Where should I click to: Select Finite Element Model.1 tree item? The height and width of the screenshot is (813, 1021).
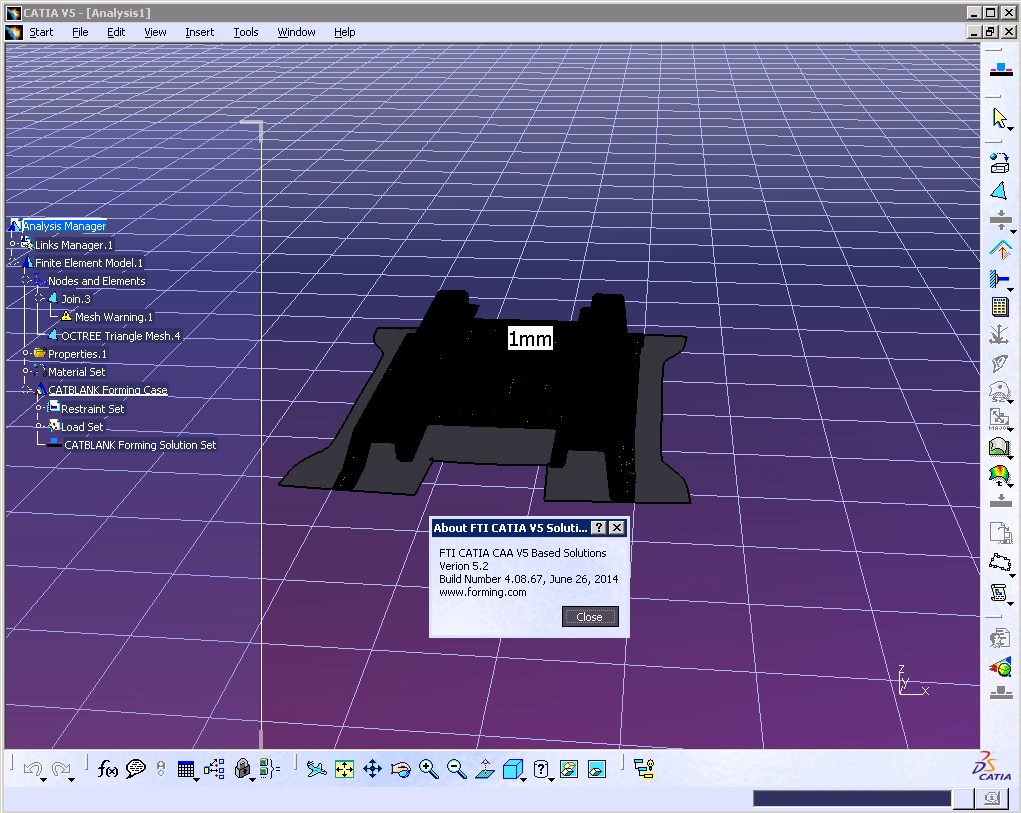(x=89, y=262)
